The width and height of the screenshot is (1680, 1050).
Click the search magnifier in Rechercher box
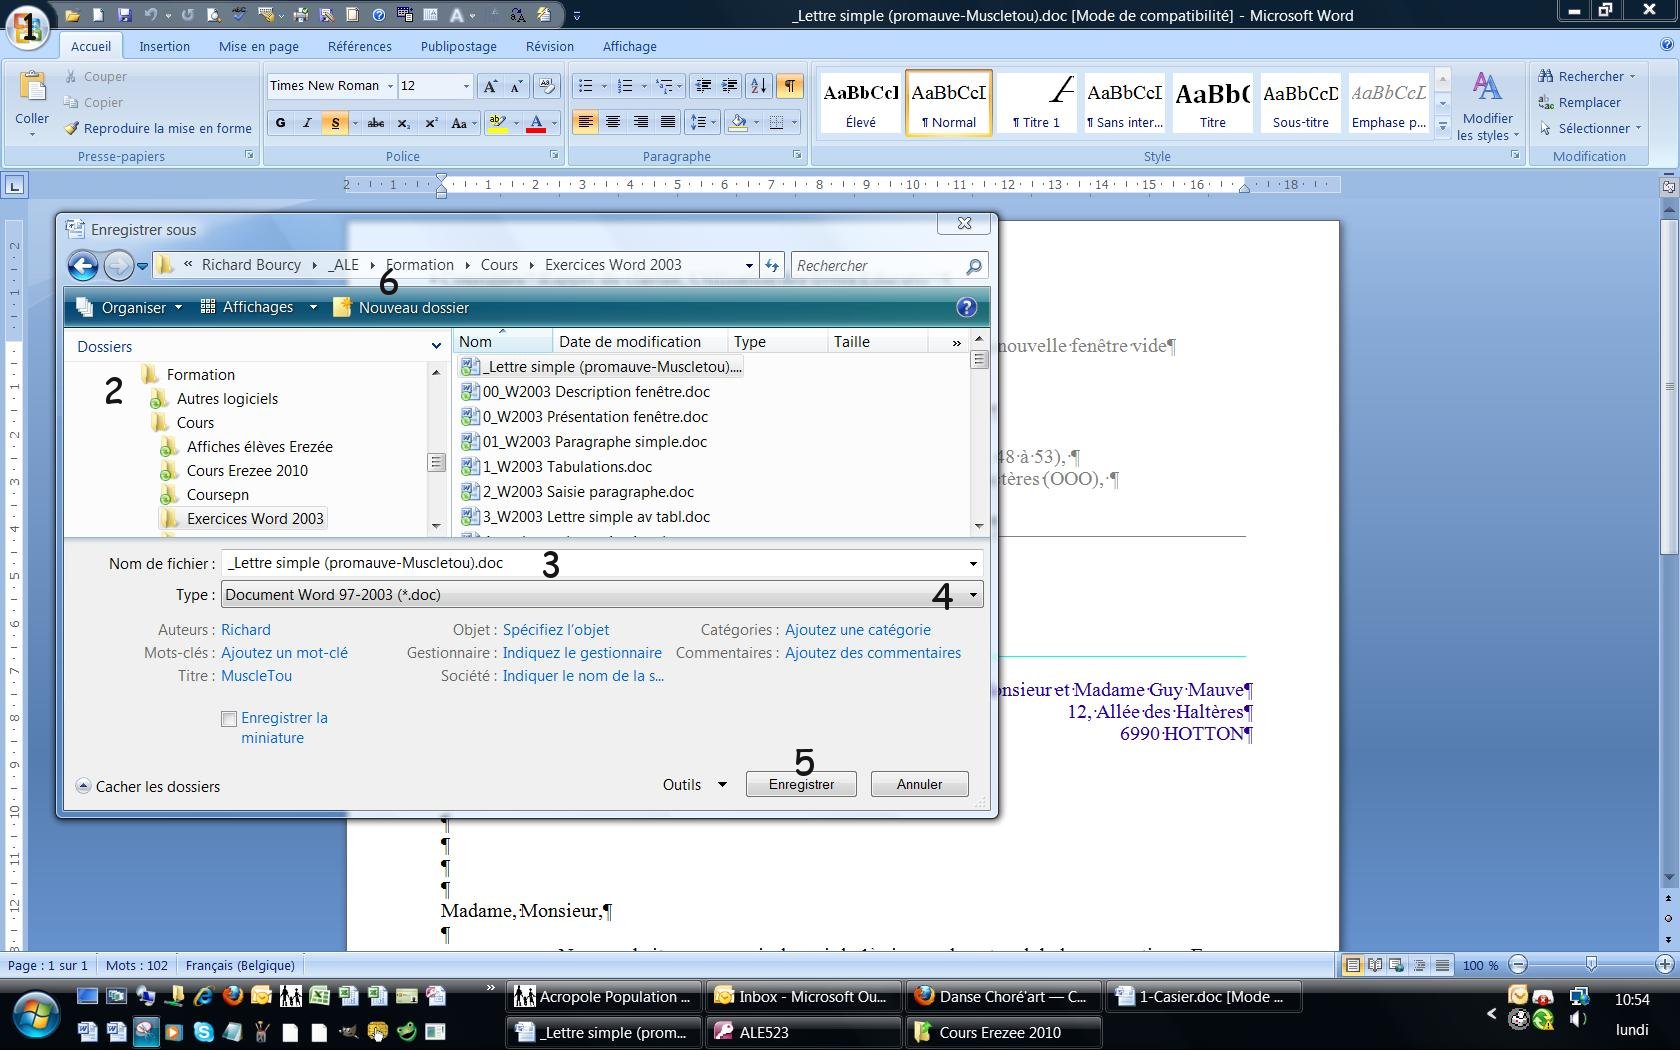point(974,266)
